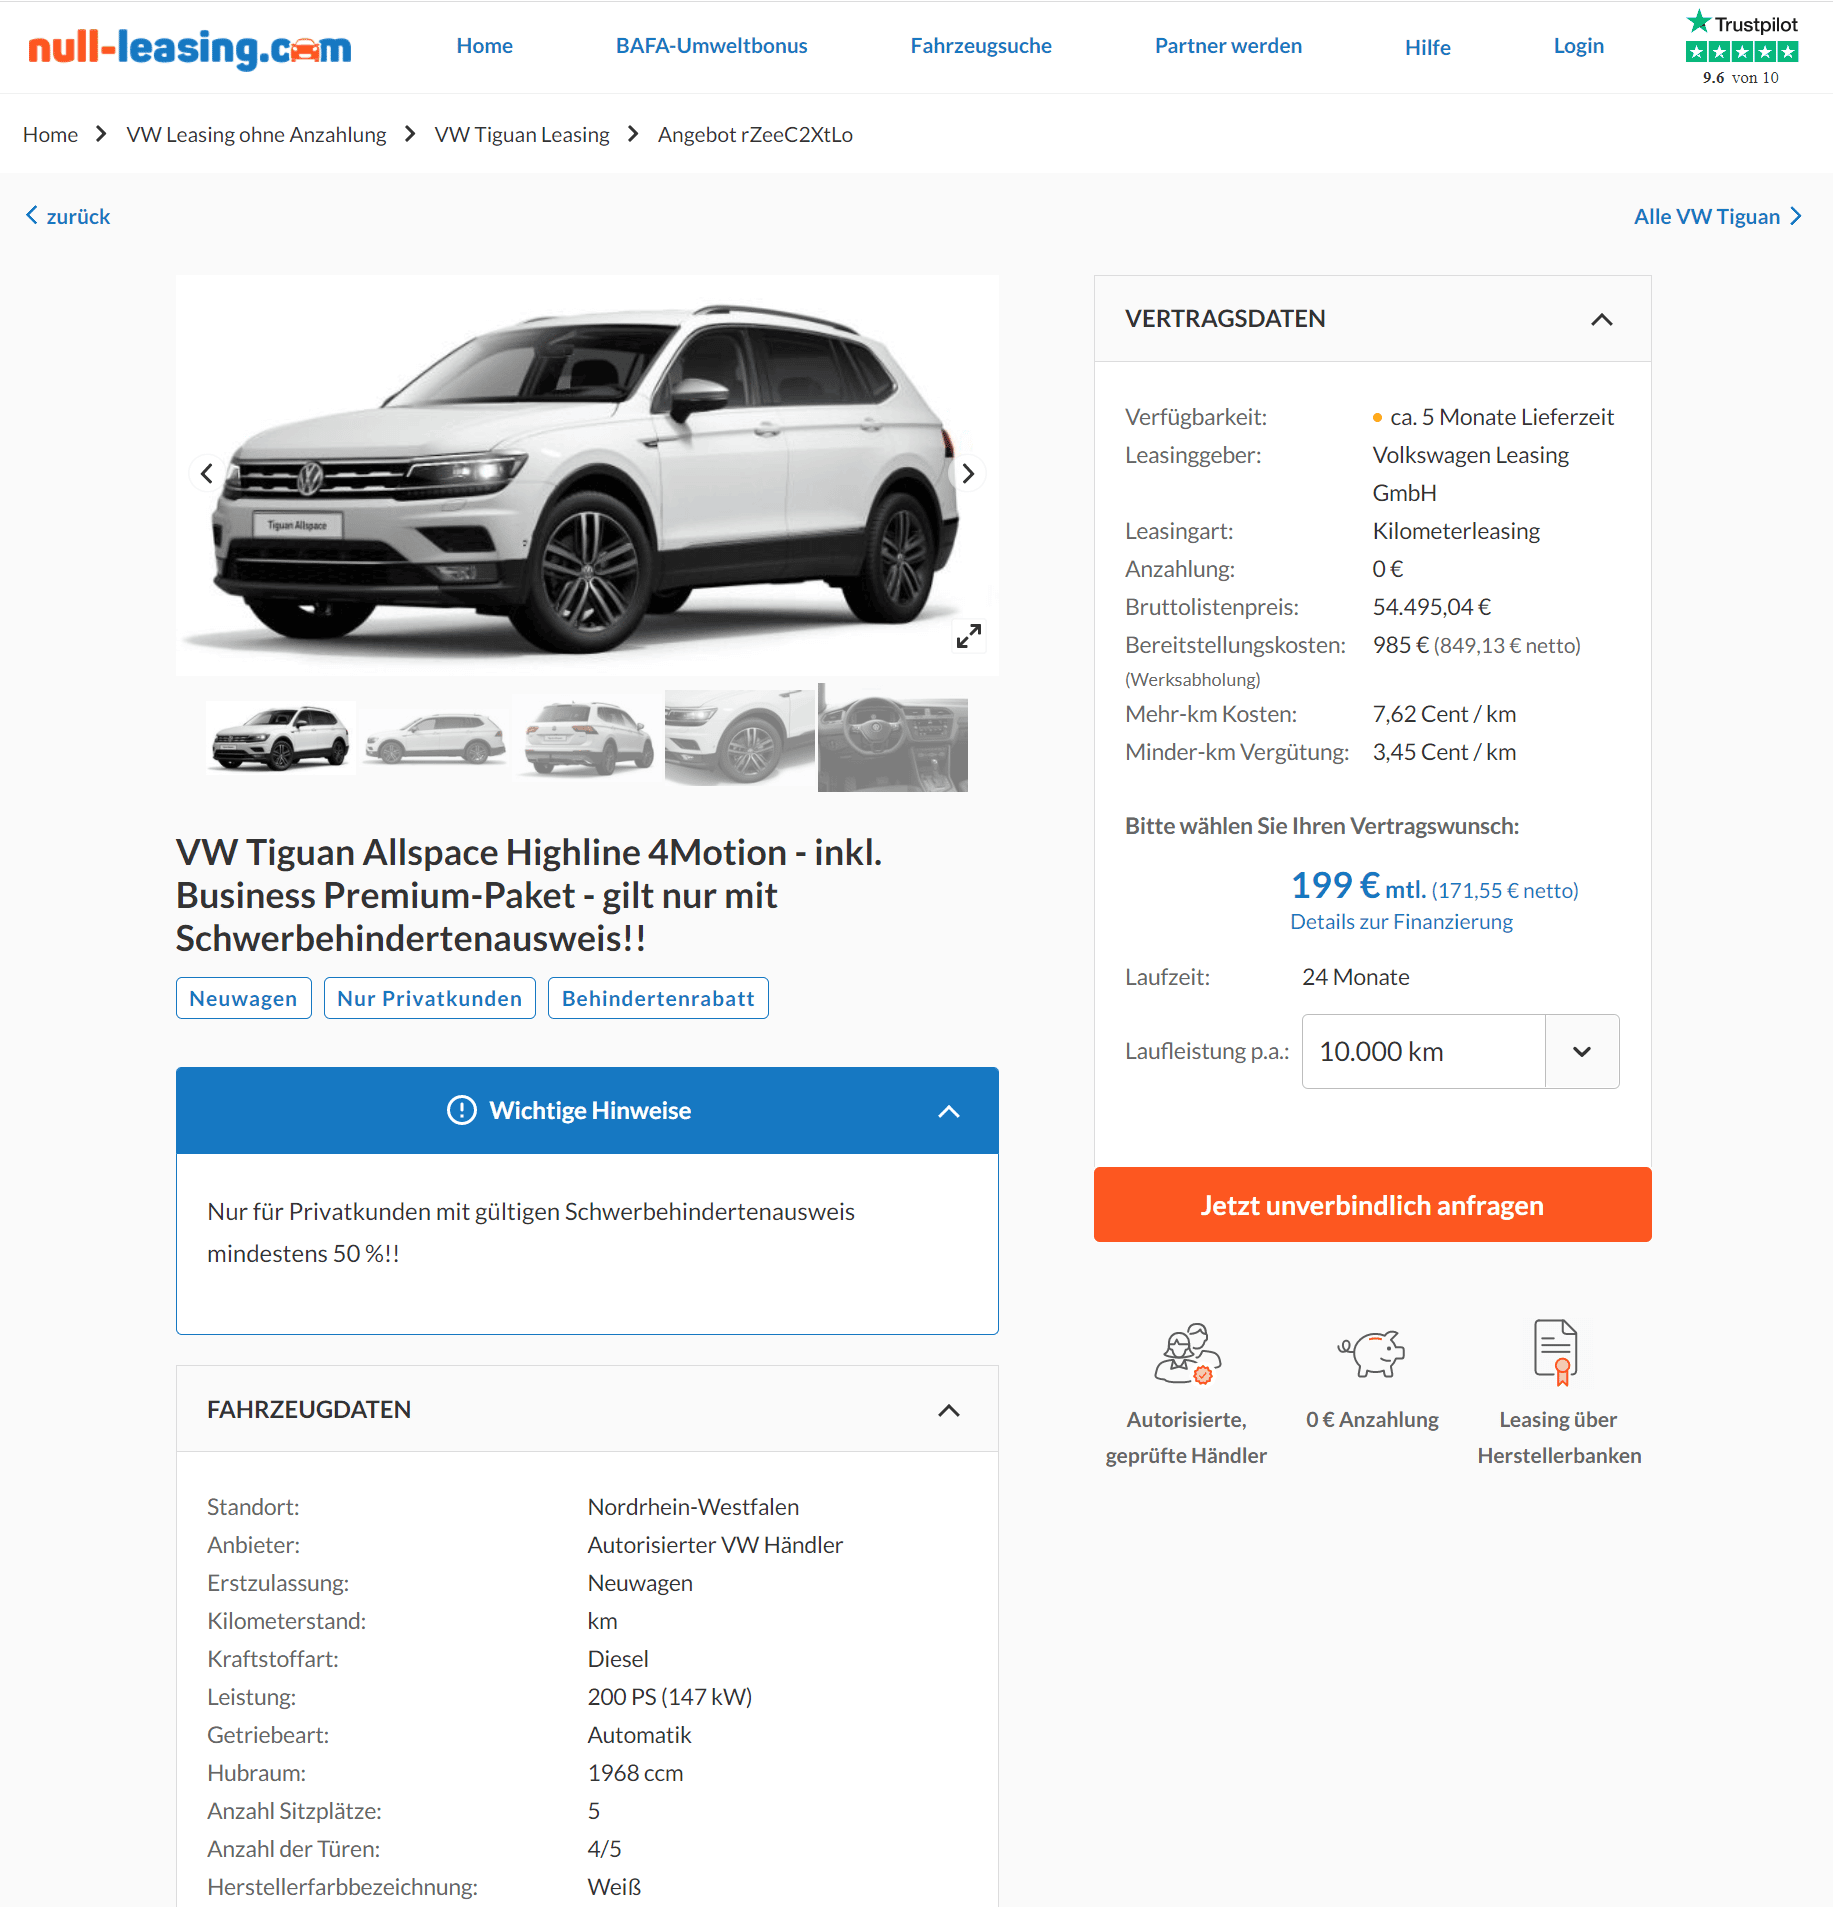Click the piggy bank 0 € Anzahlung icon
The height and width of the screenshot is (1907, 1833).
coord(1372,1353)
